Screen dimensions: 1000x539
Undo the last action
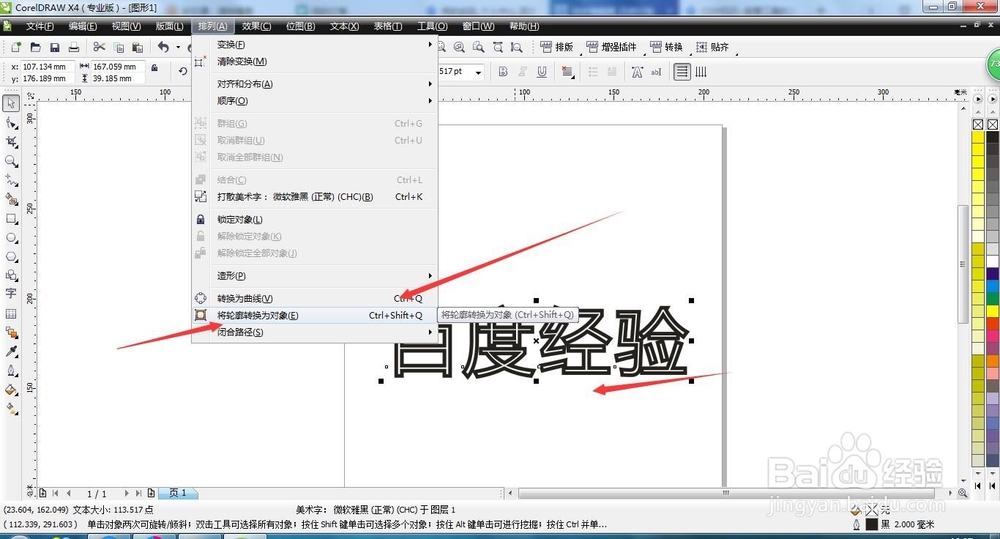click(x=163, y=47)
